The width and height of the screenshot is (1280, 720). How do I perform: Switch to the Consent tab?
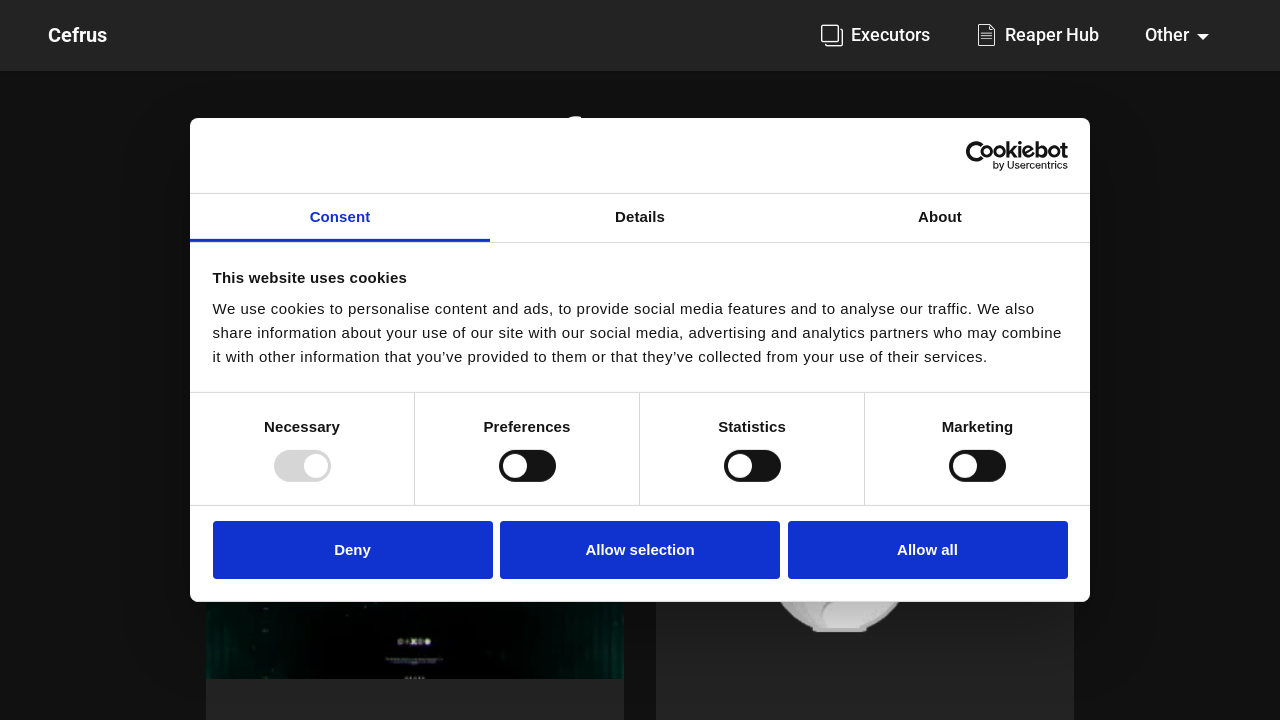pyautogui.click(x=340, y=217)
